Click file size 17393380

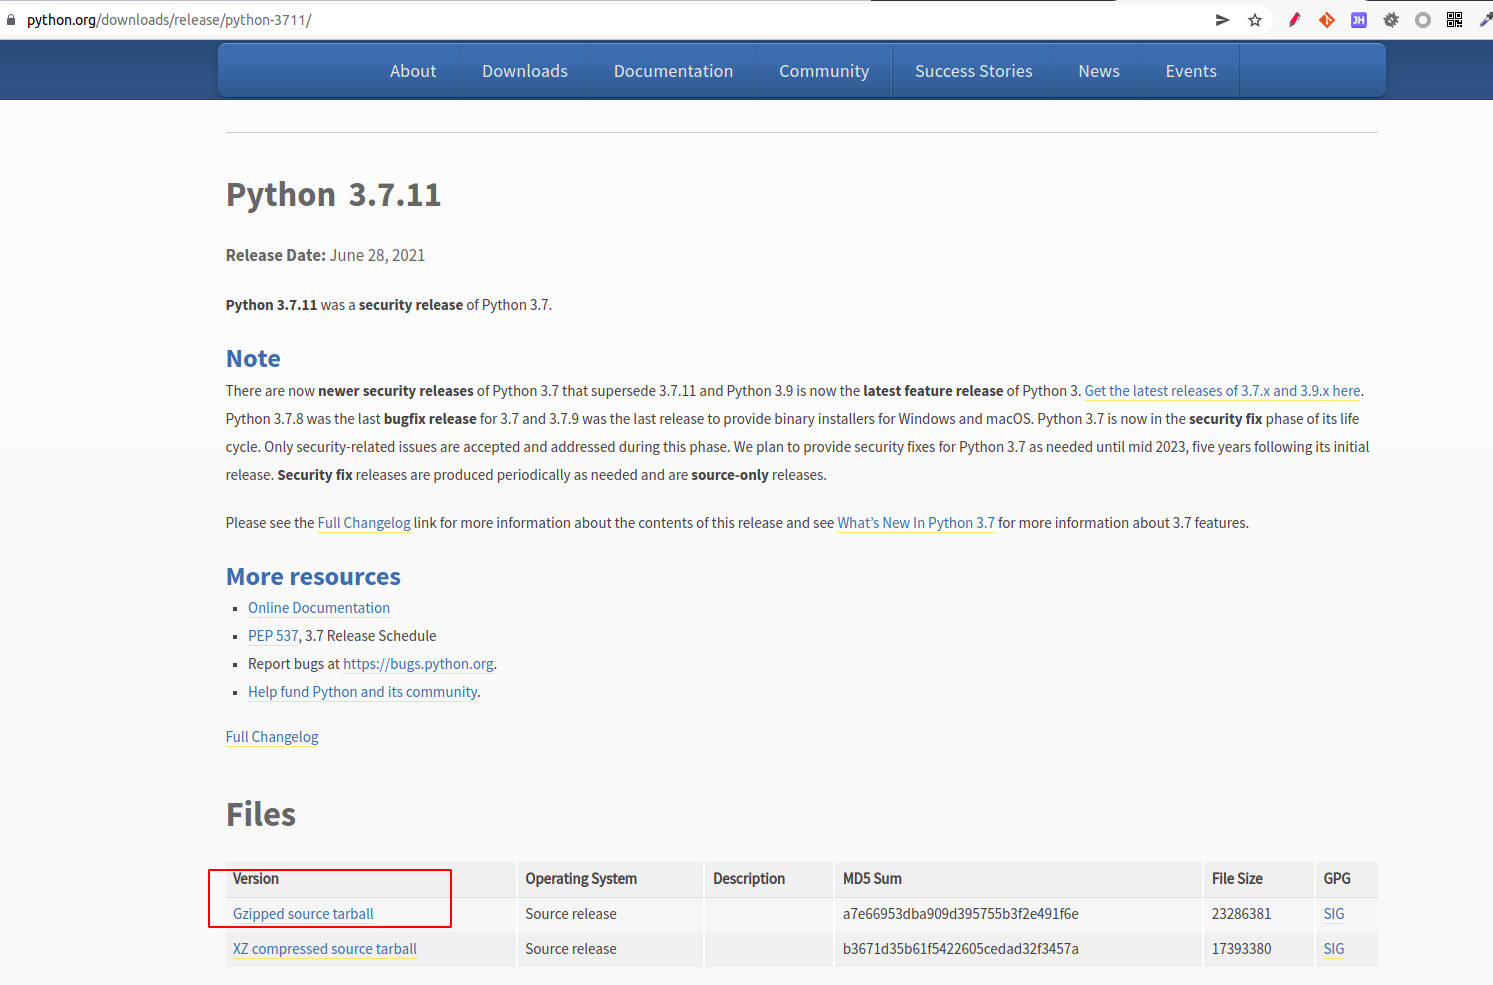pos(1242,949)
